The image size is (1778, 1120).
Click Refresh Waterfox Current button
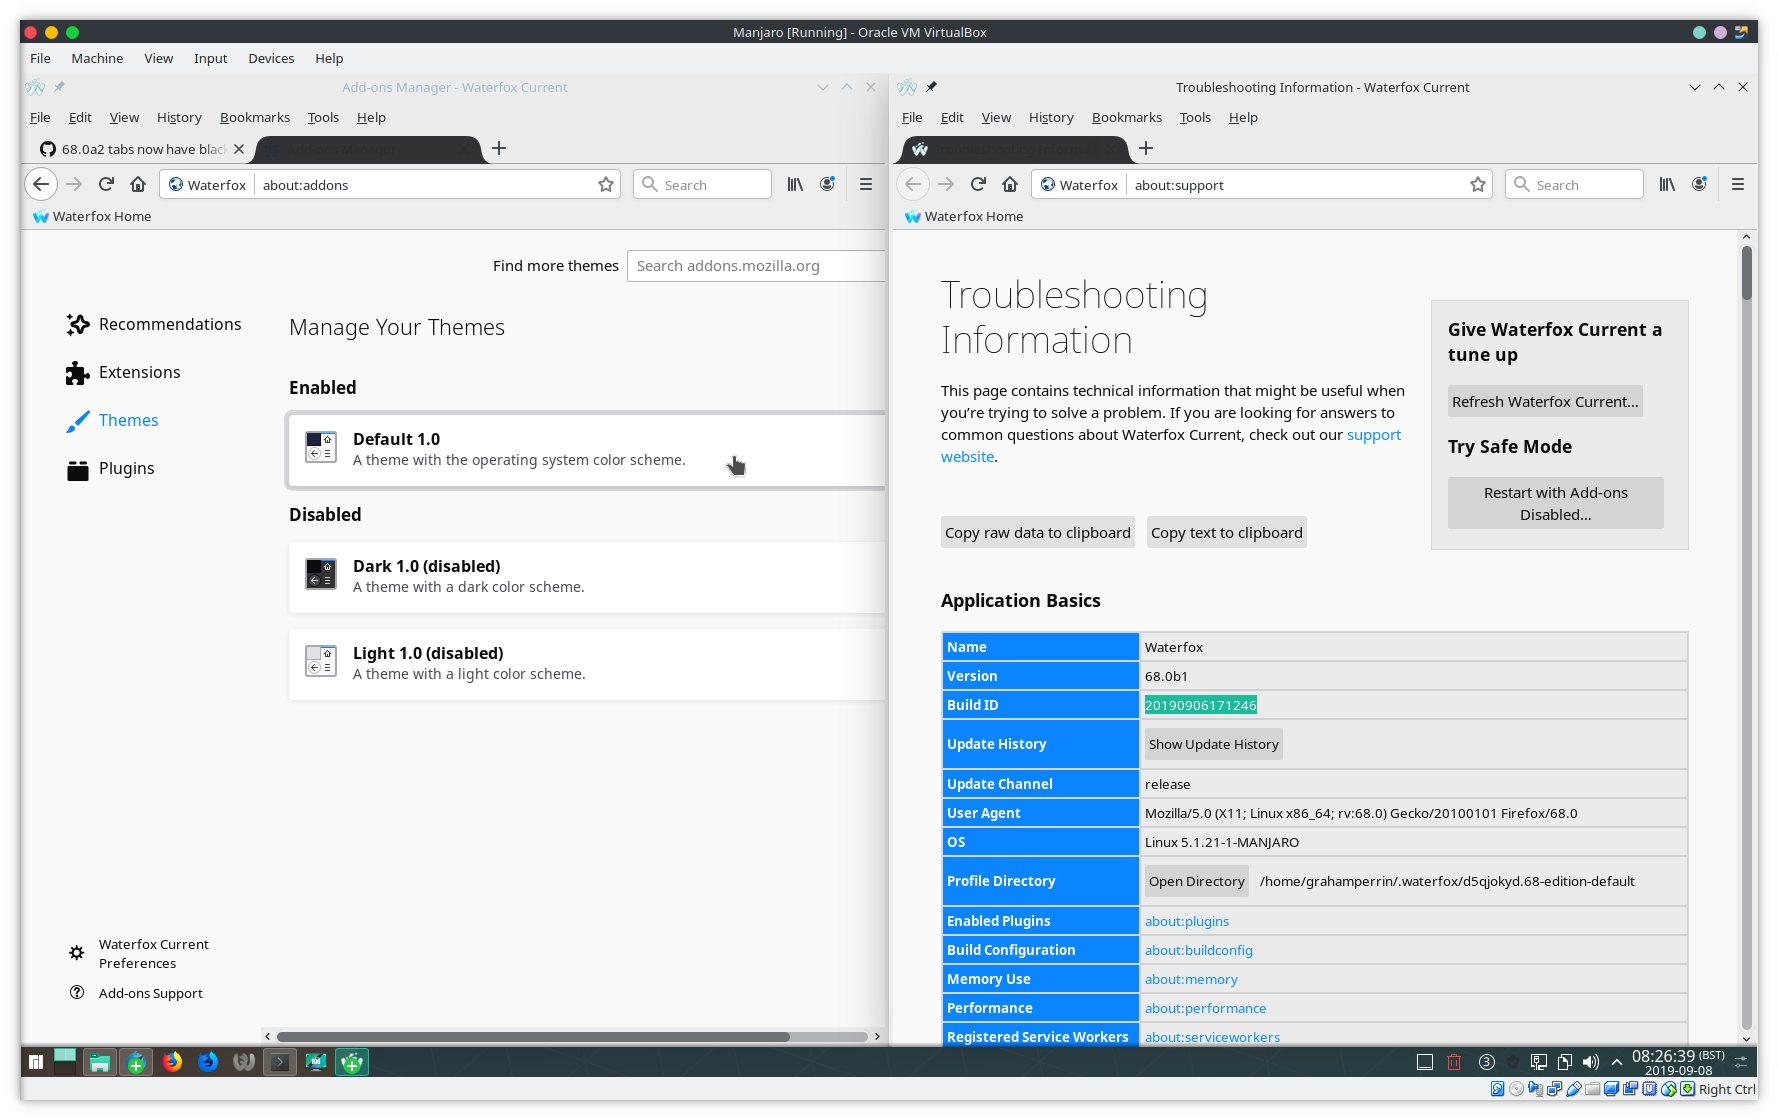coord(1545,401)
